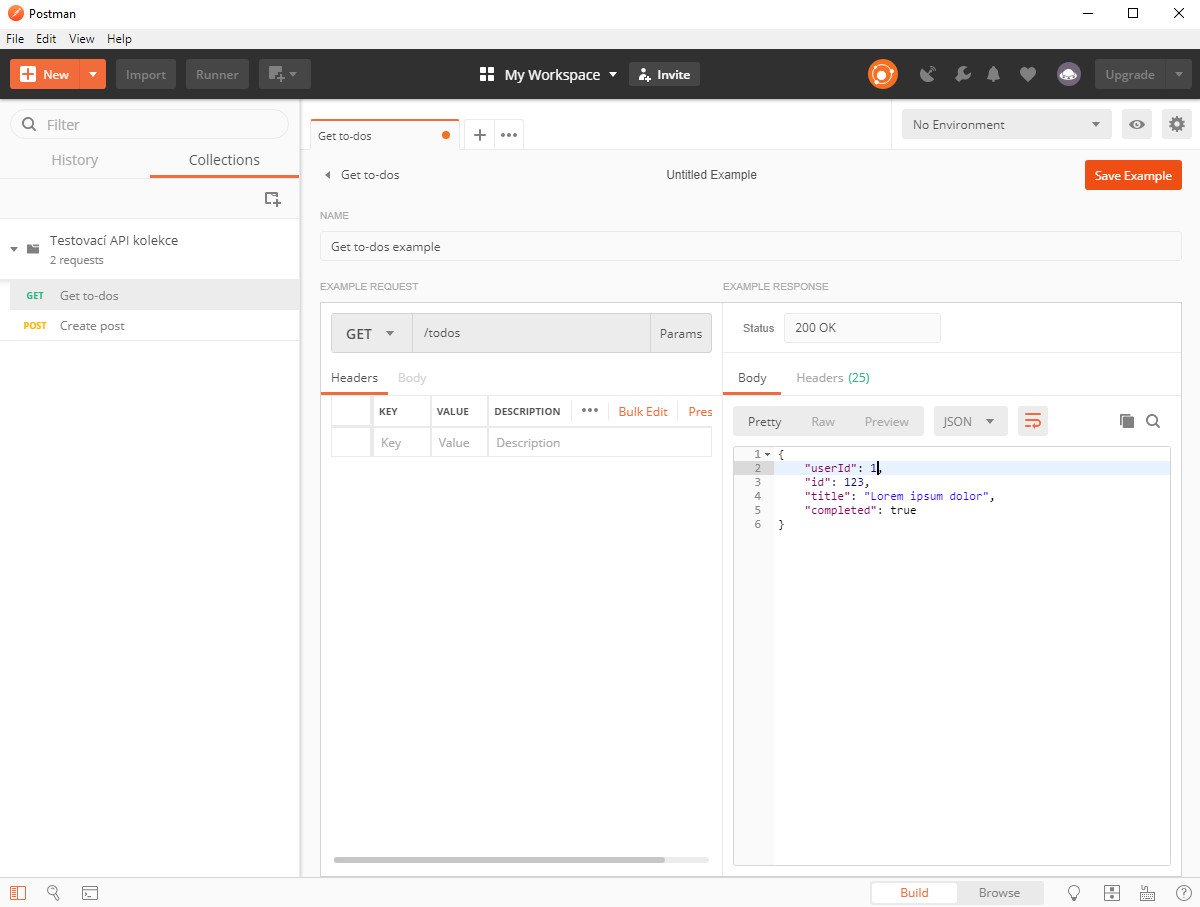Screen dimensions: 1200x907
Task: Switch to the Collections tab
Action: 224,160
